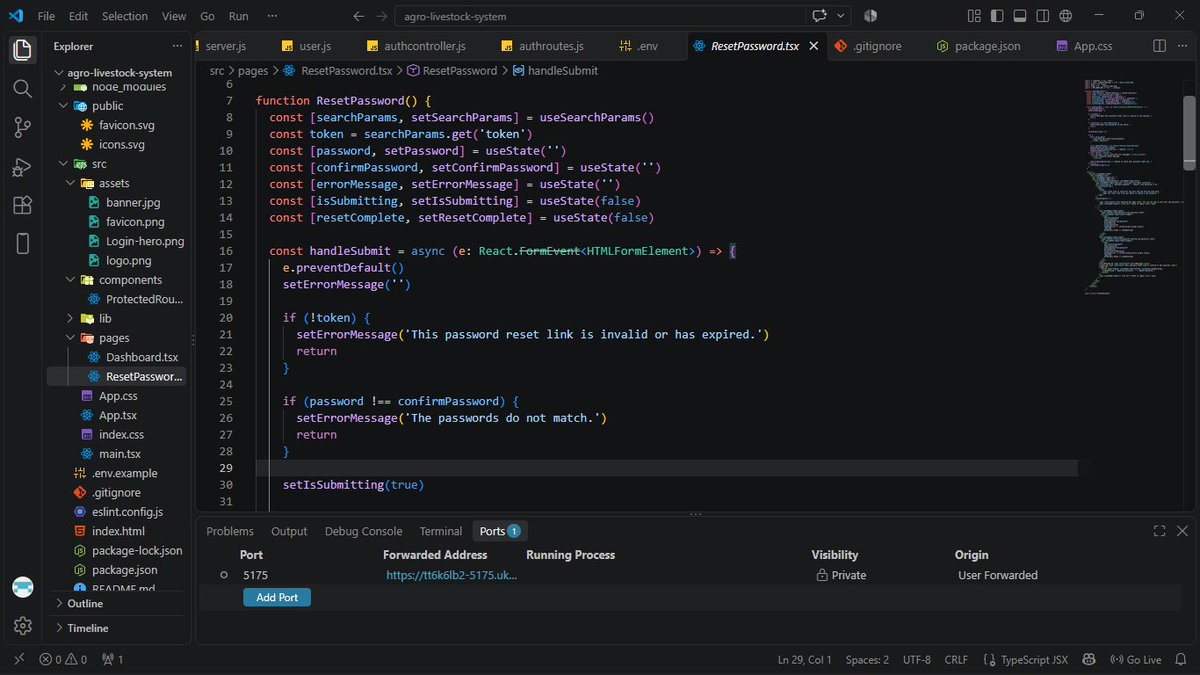Toggle the bottom panel visibility
Viewport: 1200px width, 675px height.
(1019, 16)
